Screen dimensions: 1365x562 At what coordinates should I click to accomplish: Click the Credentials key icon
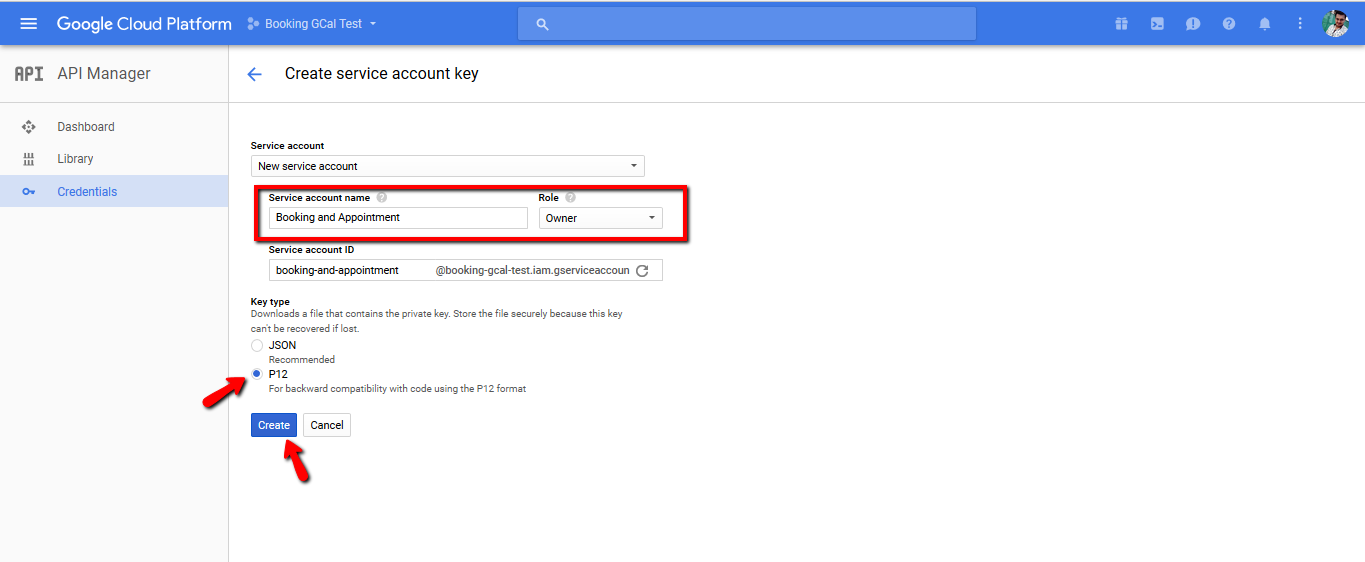tap(28, 191)
